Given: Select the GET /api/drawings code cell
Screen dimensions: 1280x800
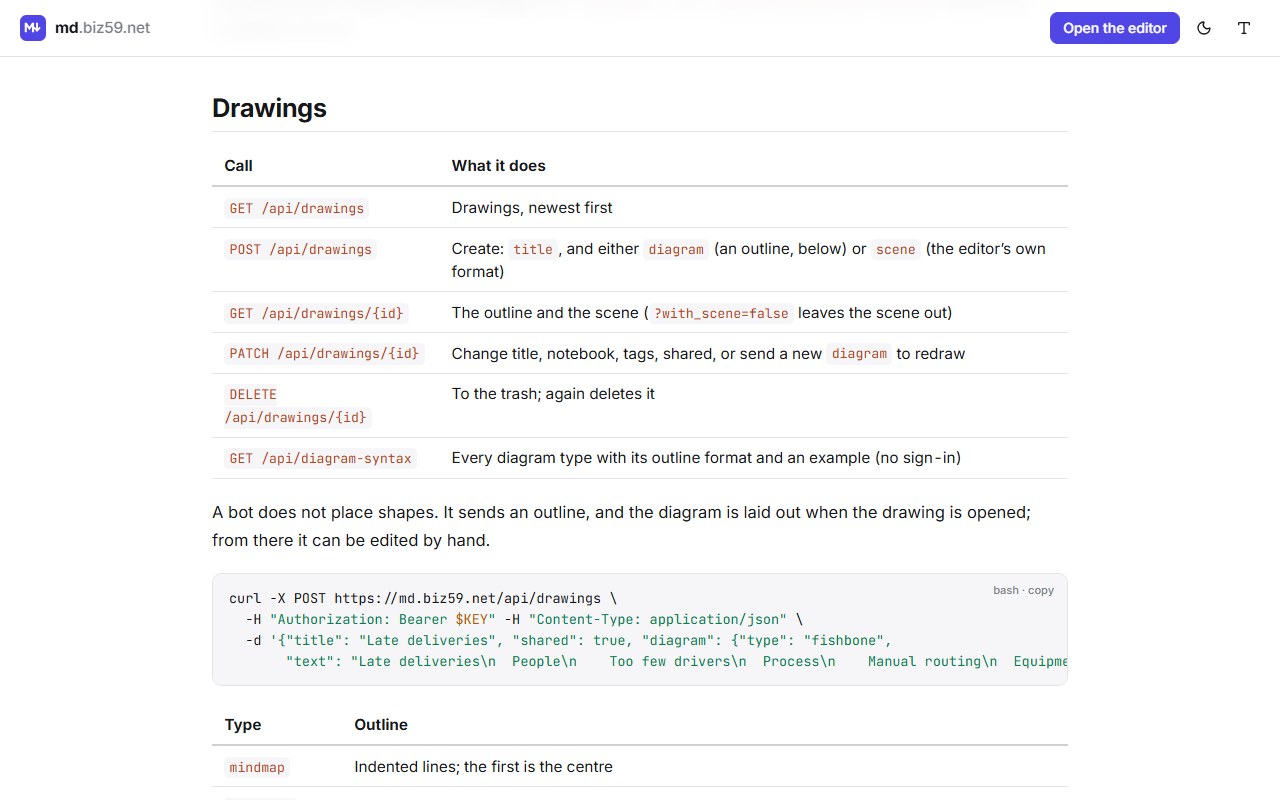Looking at the screenshot, I should click(297, 208).
